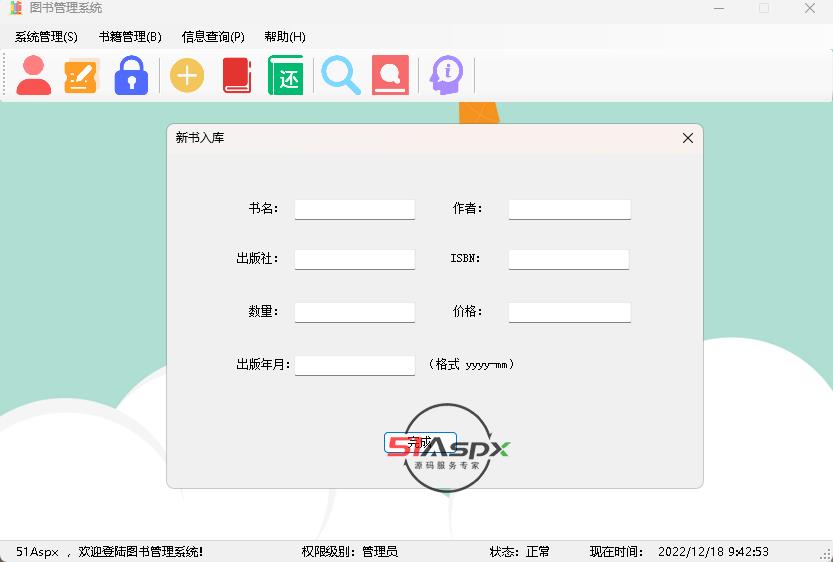833x562 pixels.
Task: Click the 新书入库 dialog title
Action: pyautogui.click(x=200, y=138)
